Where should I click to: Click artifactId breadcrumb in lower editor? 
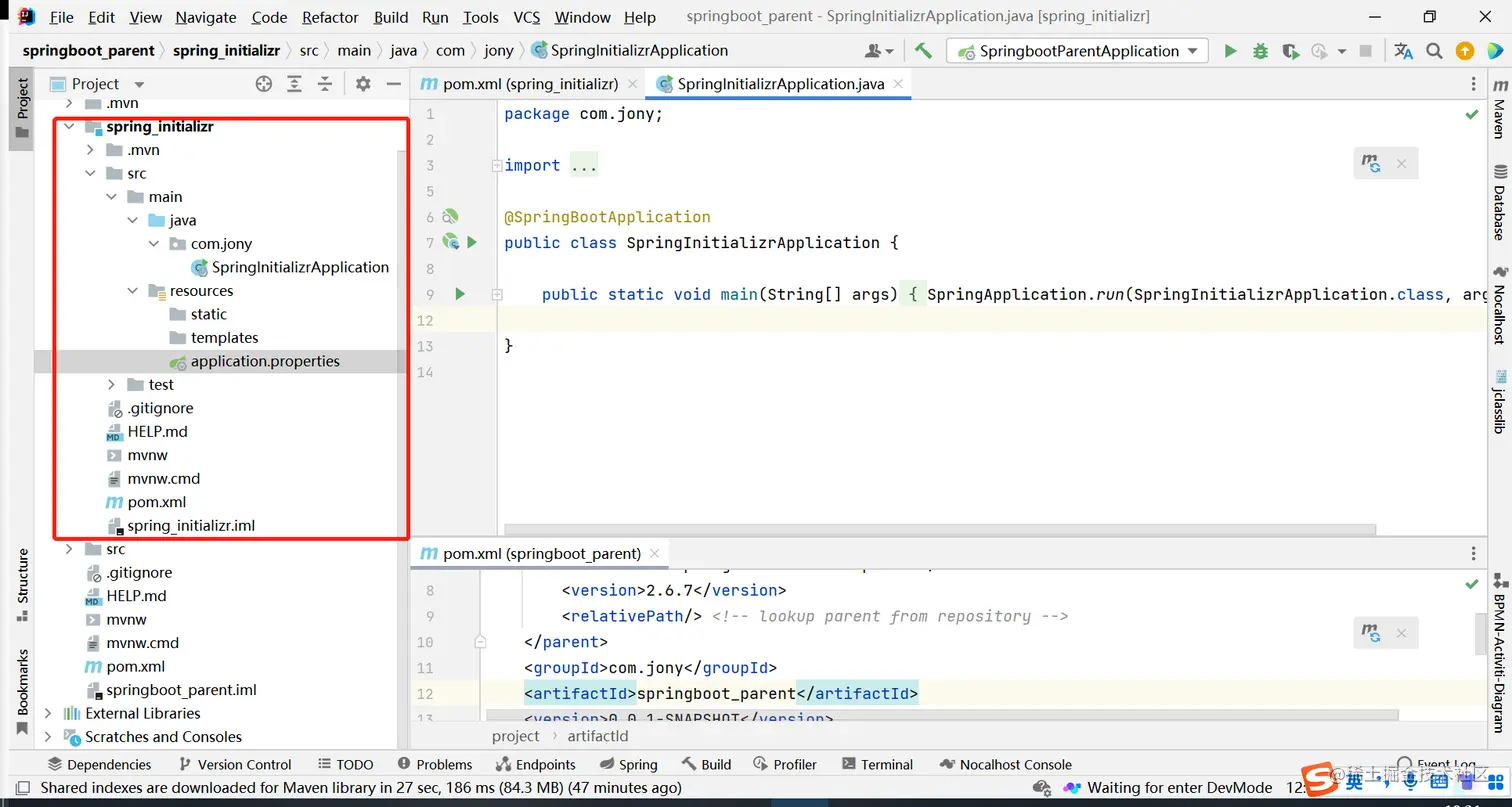click(598, 736)
